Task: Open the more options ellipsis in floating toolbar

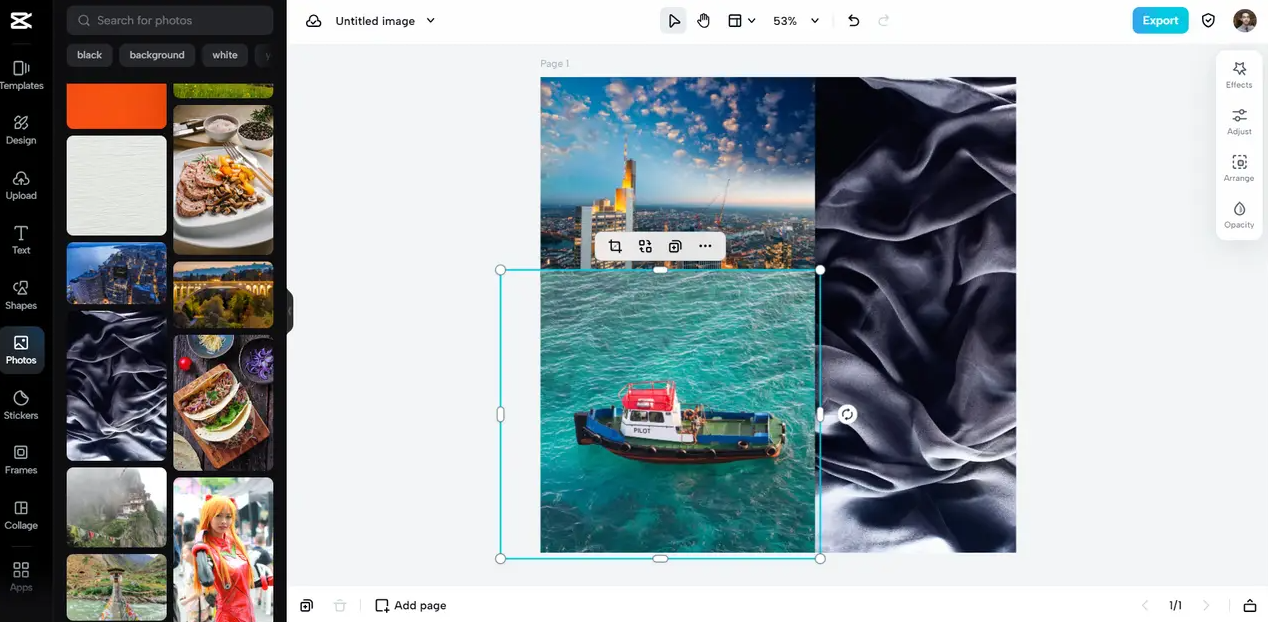Action: click(705, 246)
